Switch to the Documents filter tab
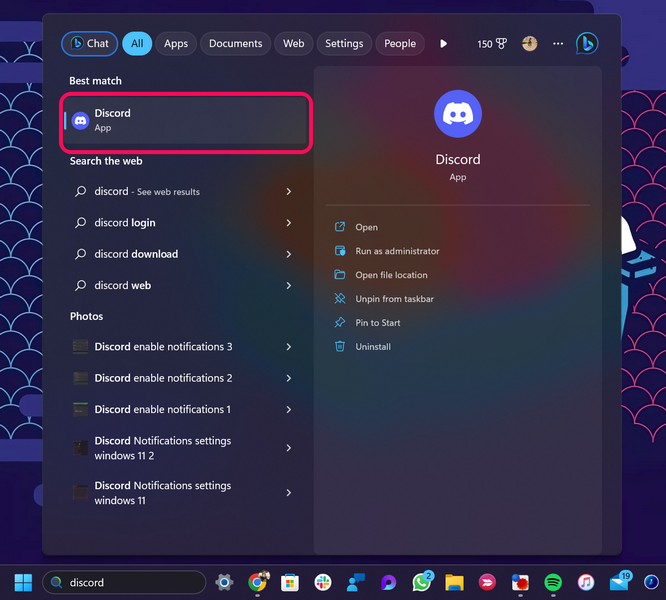Image resolution: width=666 pixels, height=600 pixels. [x=235, y=43]
